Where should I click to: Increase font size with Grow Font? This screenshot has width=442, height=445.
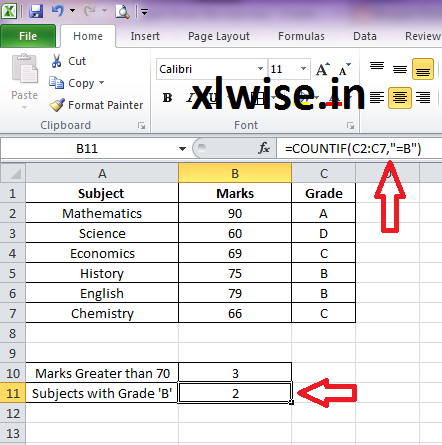coord(323,69)
